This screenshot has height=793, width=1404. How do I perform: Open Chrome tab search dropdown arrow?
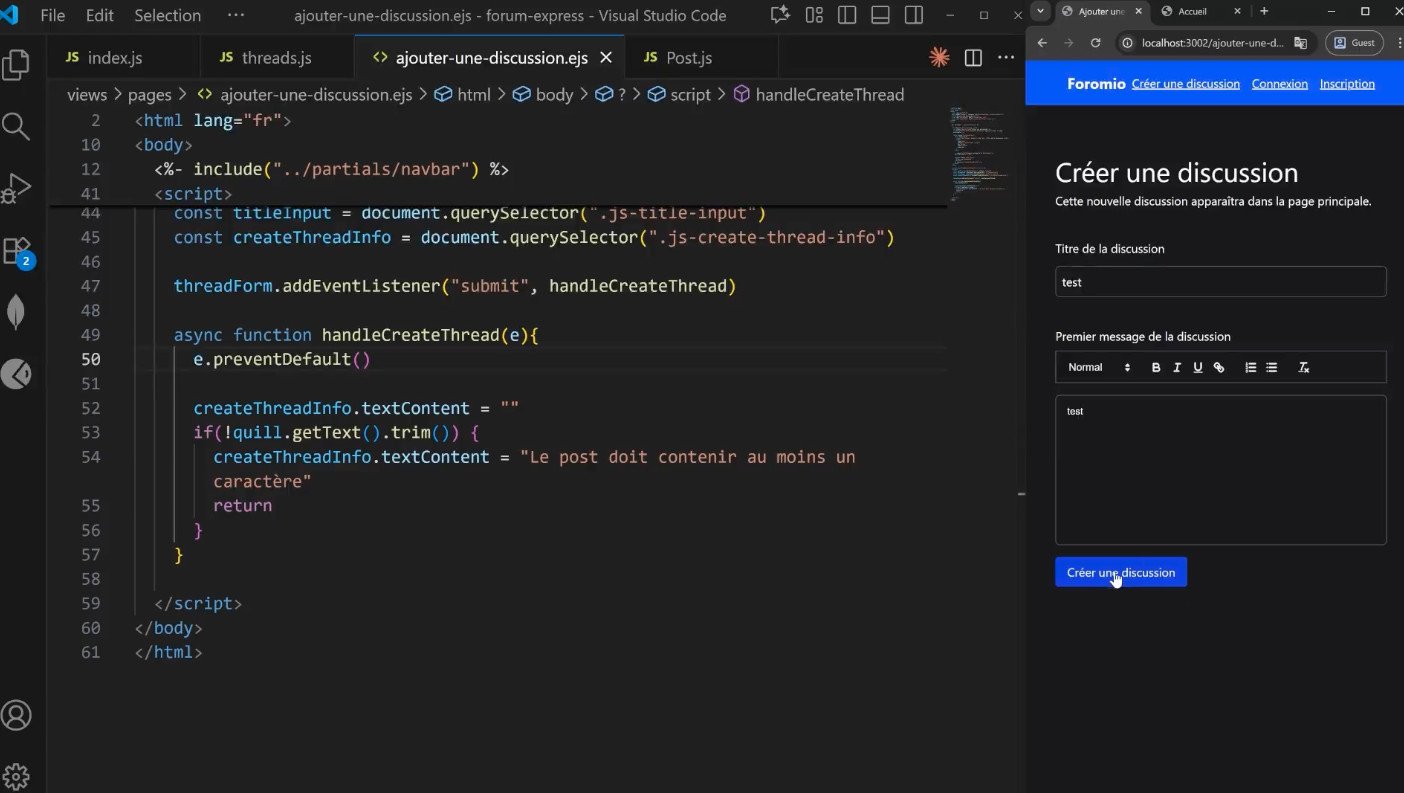1041,11
